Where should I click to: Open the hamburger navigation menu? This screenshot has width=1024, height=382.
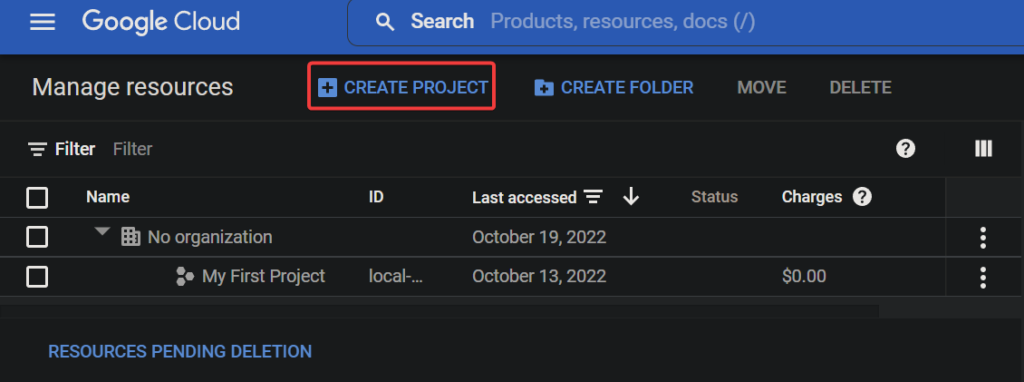point(43,22)
